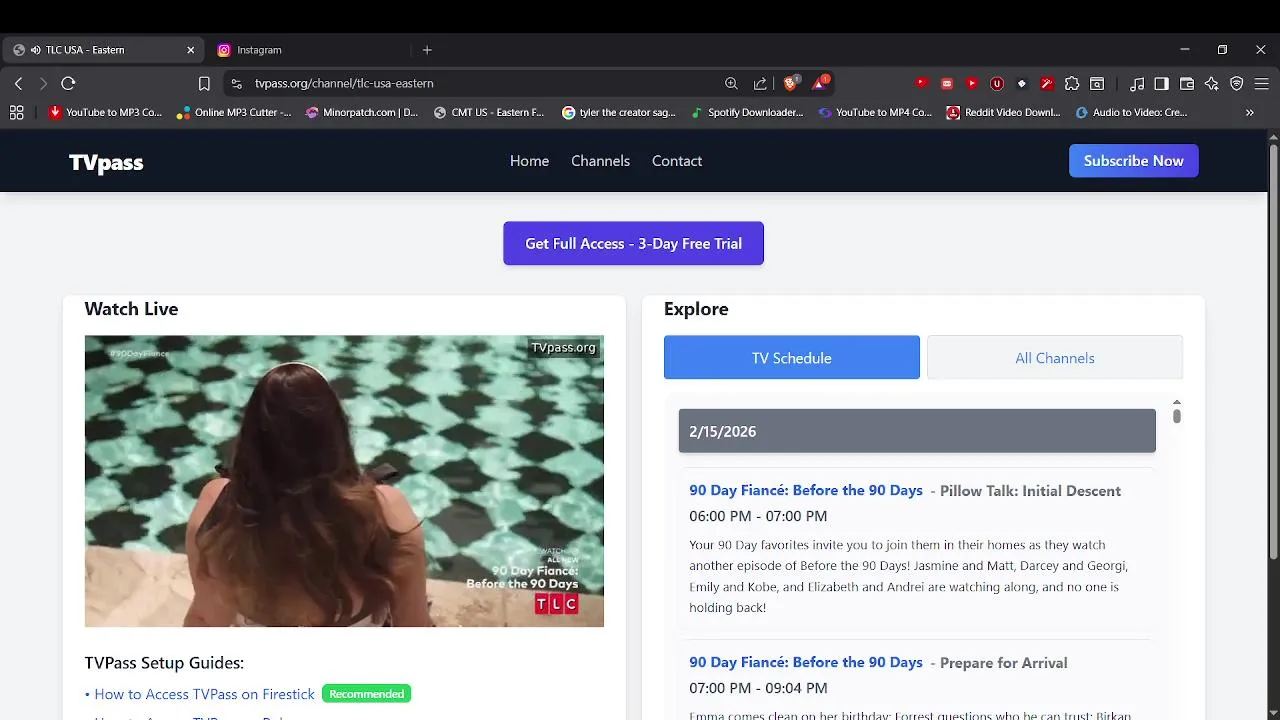This screenshot has height=720, width=1280.
Task: Open the Channels nav link
Action: (x=600, y=161)
